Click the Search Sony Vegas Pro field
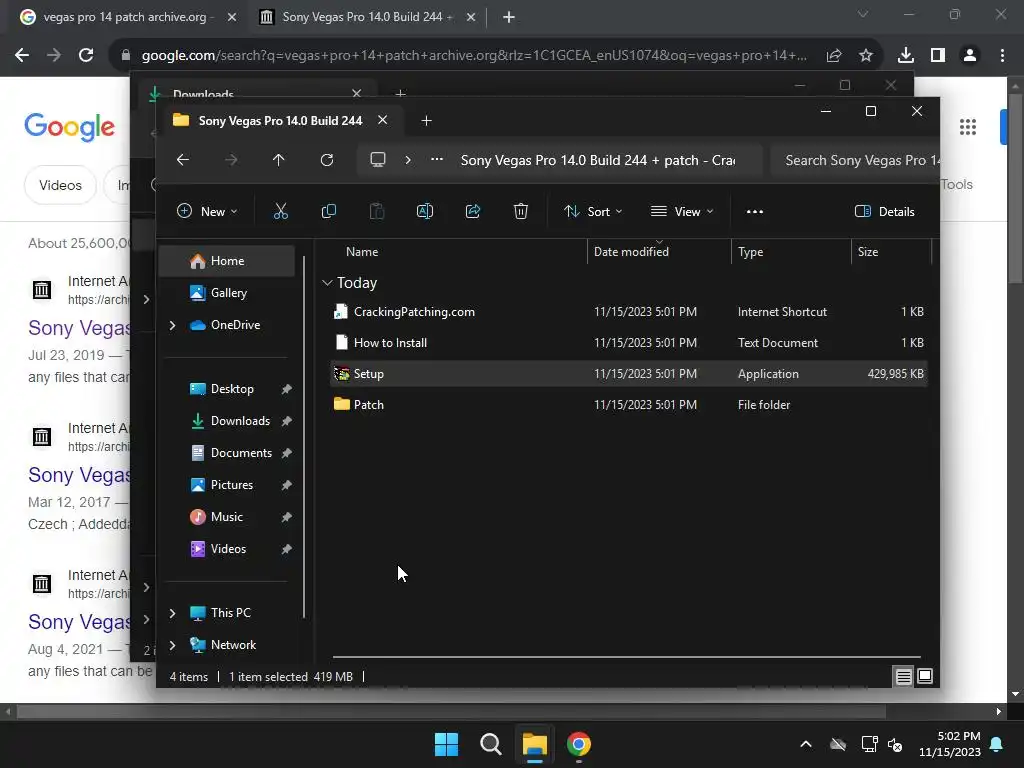Viewport: 1024px width, 768px height. (x=855, y=160)
